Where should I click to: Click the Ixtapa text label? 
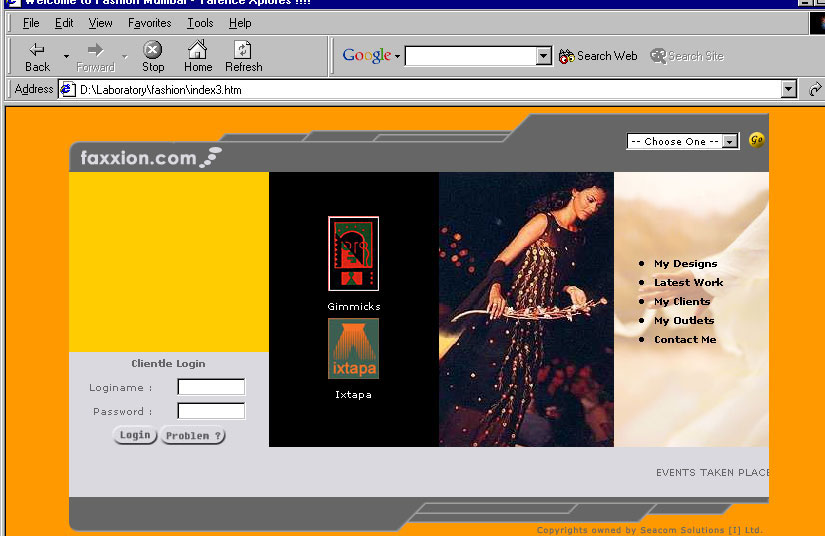(x=353, y=395)
